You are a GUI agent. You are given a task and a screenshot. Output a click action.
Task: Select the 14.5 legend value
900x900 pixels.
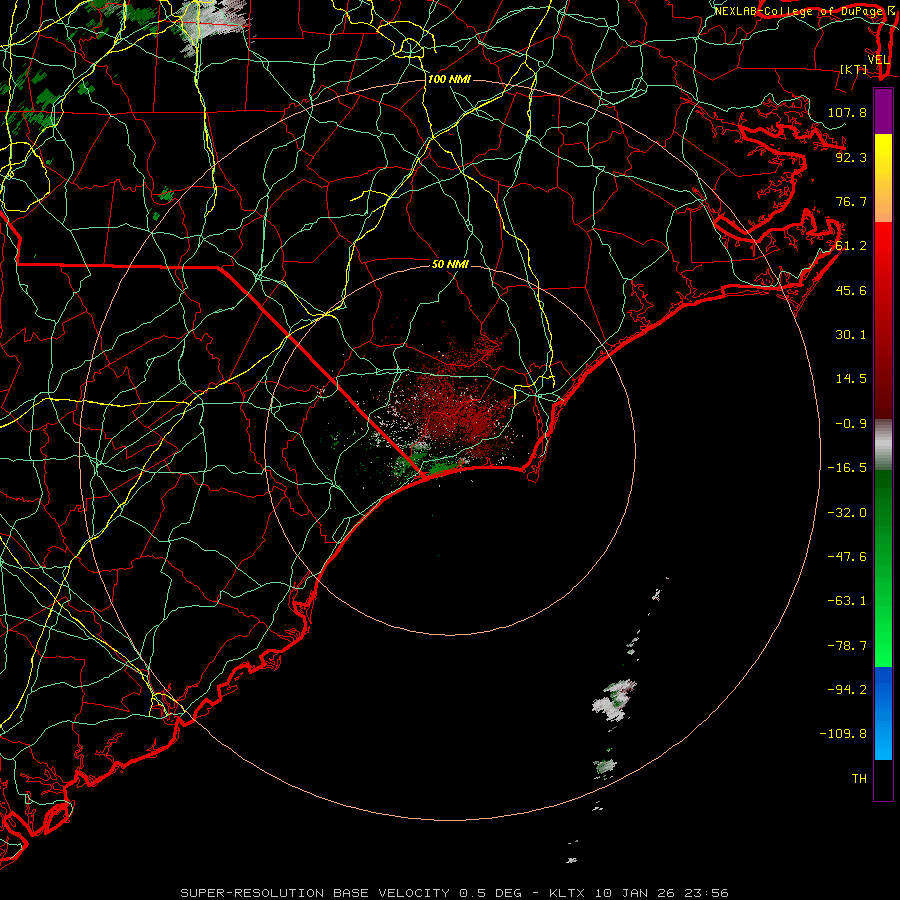tap(851, 379)
